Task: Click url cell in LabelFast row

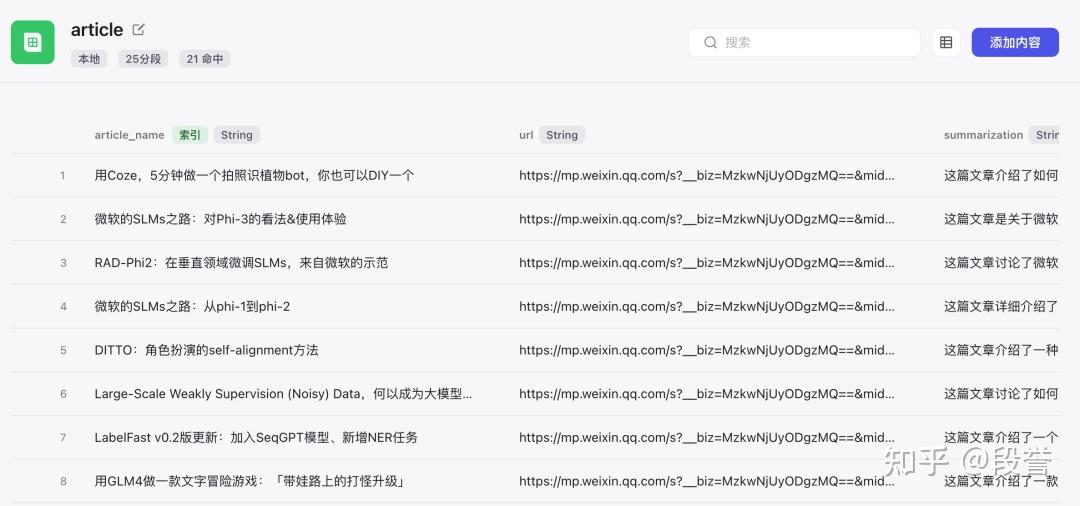Action: (707, 438)
